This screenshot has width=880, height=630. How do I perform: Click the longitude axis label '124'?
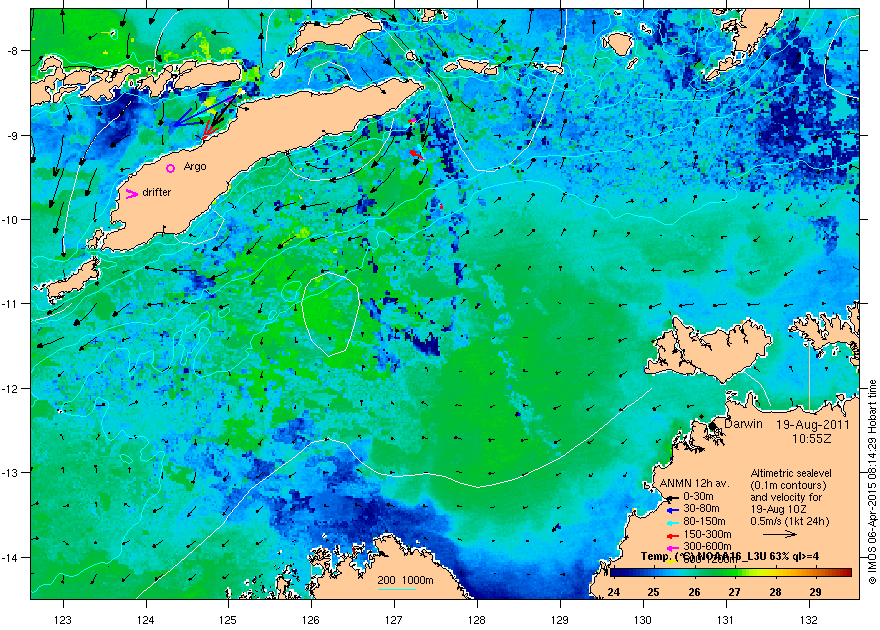point(146,620)
